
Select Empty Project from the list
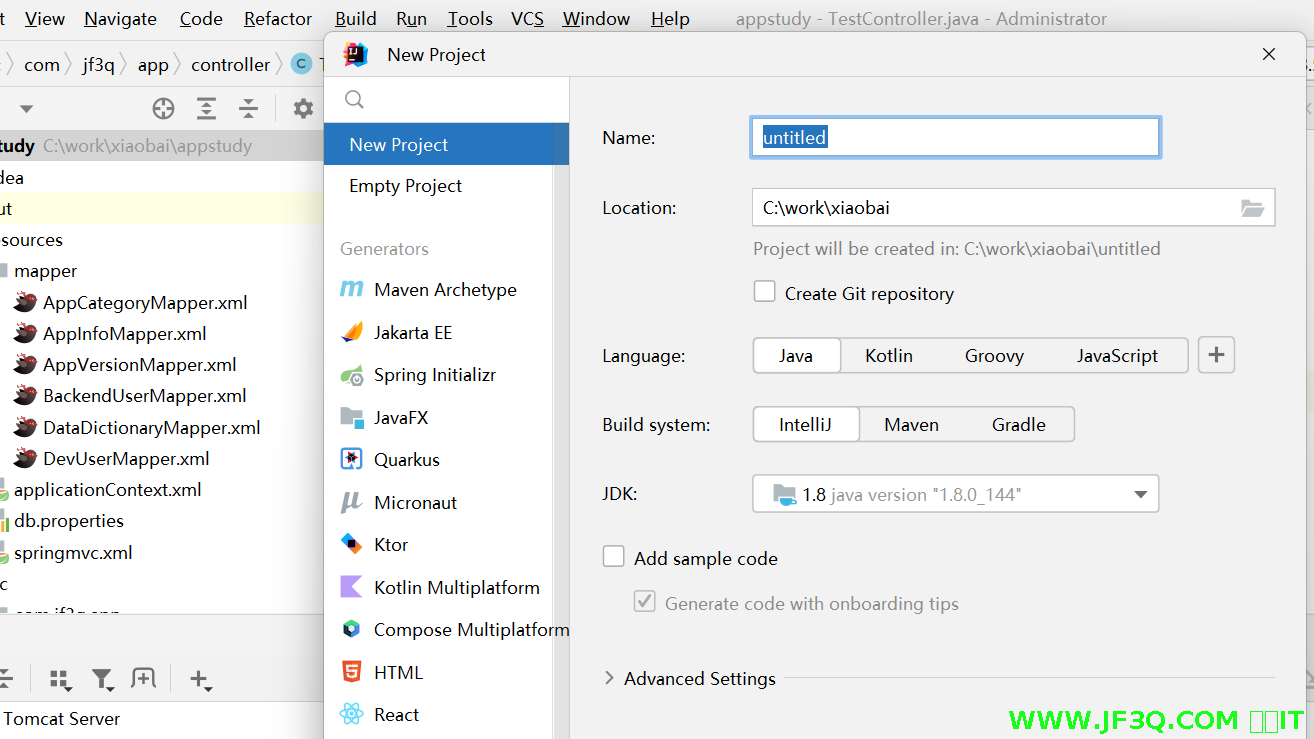pyautogui.click(x=405, y=186)
